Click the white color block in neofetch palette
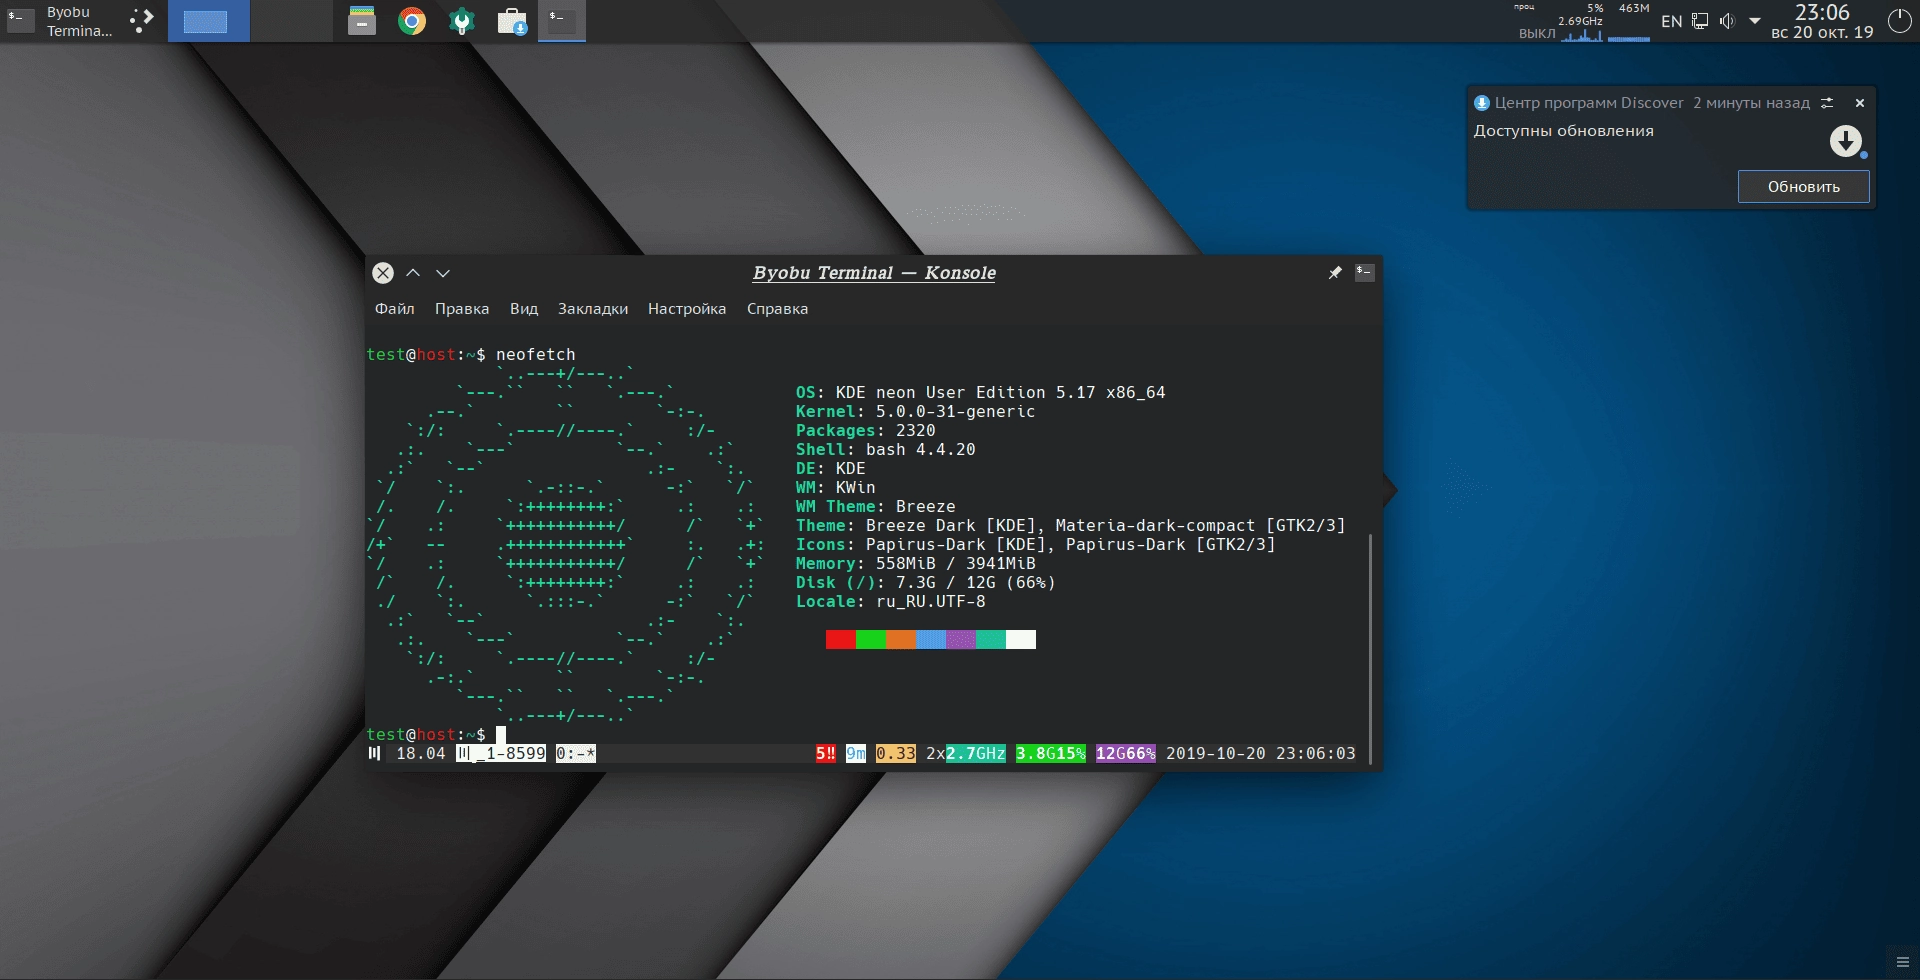This screenshot has width=1920, height=980. click(x=1021, y=640)
